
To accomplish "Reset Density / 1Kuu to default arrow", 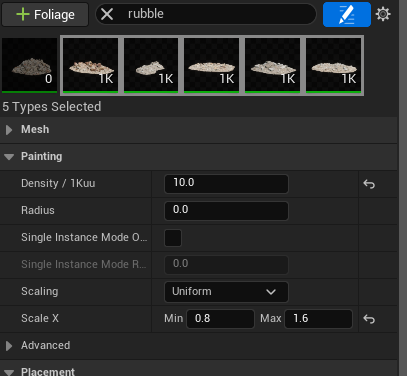I will [x=369, y=184].
